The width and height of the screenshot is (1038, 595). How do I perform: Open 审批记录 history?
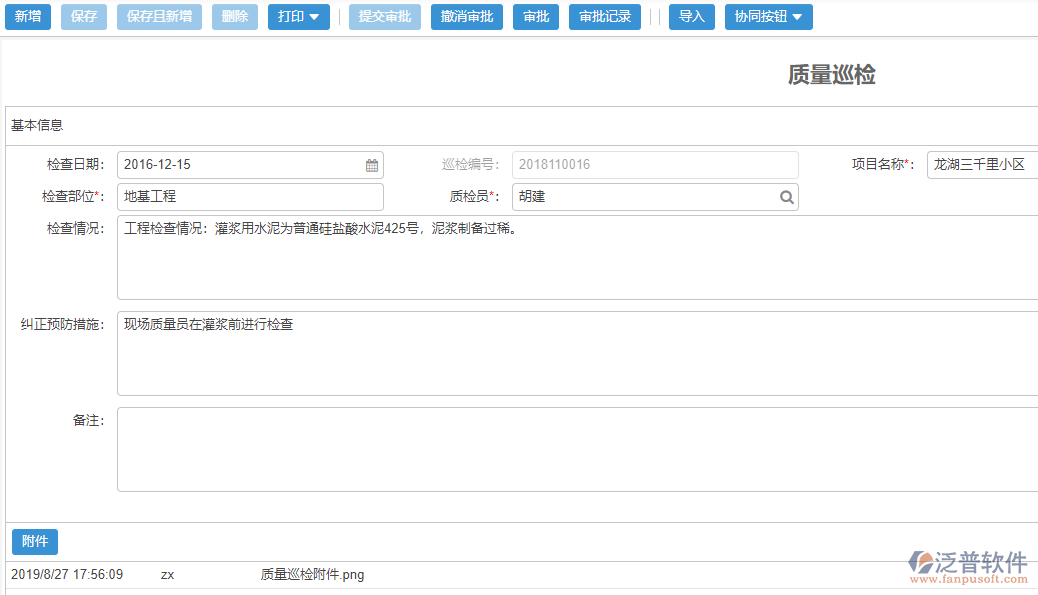605,17
